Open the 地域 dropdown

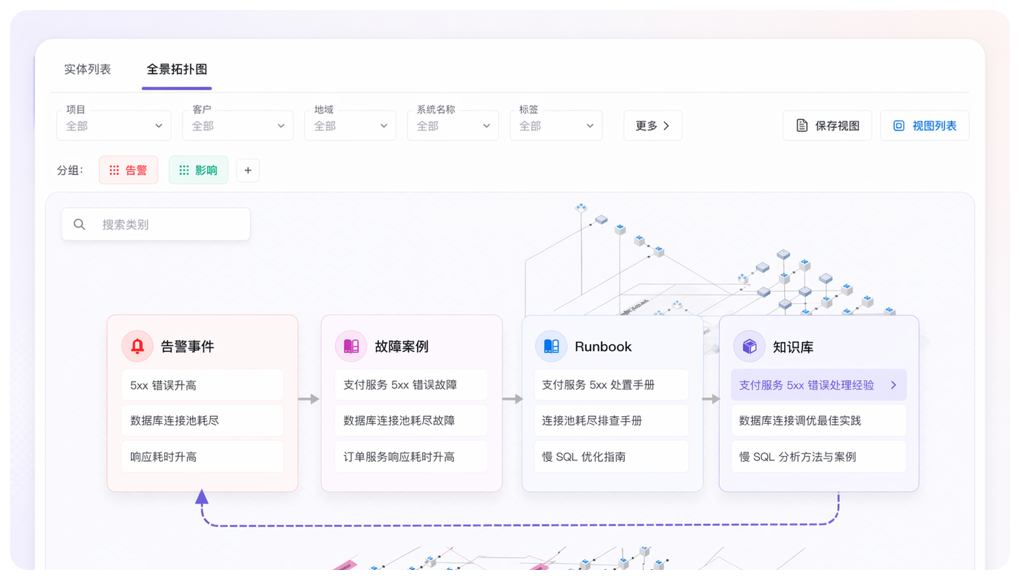[350, 125]
